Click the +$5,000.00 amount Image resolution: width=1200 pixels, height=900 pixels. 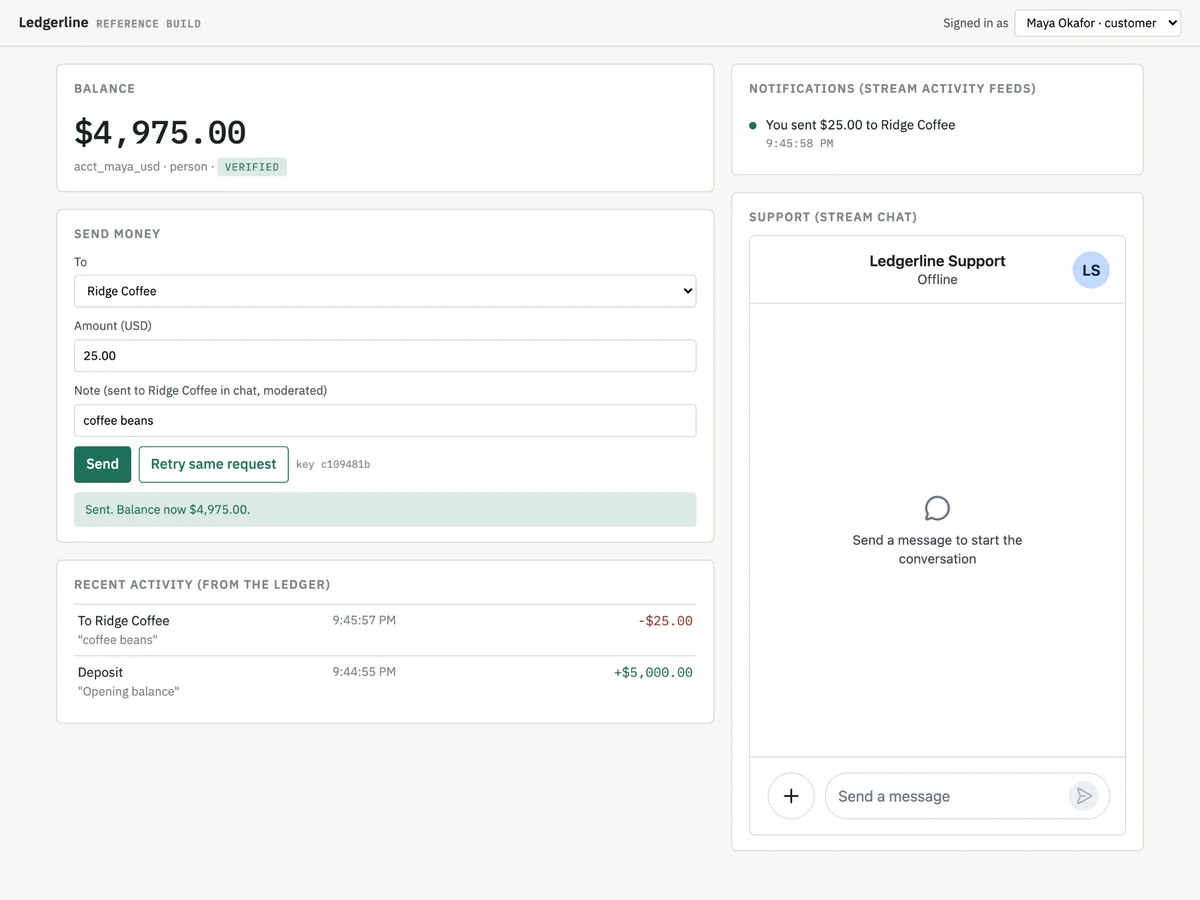click(x=653, y=672)
